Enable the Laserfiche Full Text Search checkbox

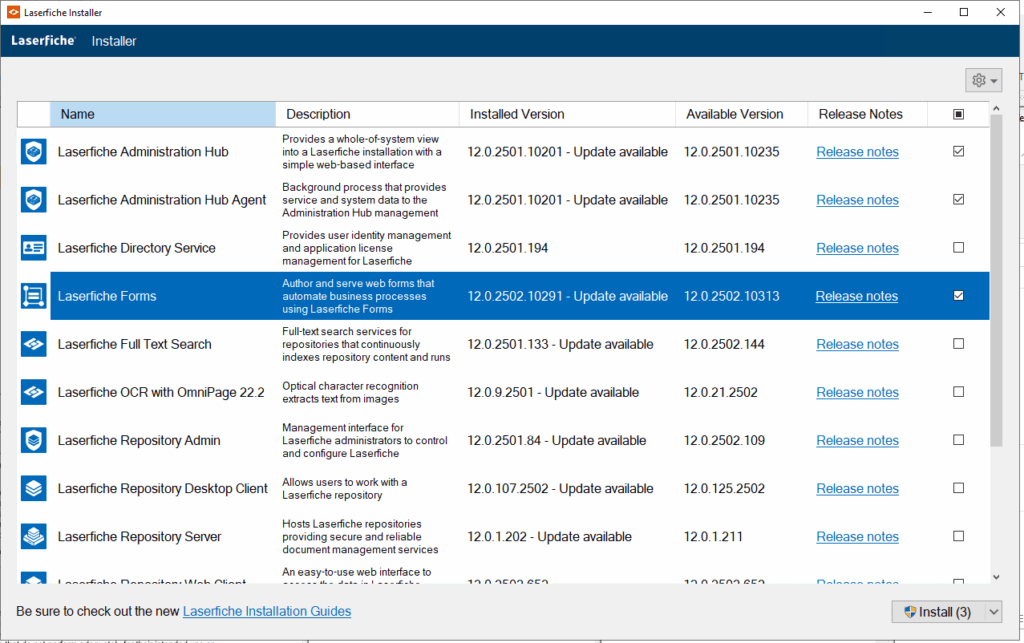pyautogui.click(x=959, y=344)
